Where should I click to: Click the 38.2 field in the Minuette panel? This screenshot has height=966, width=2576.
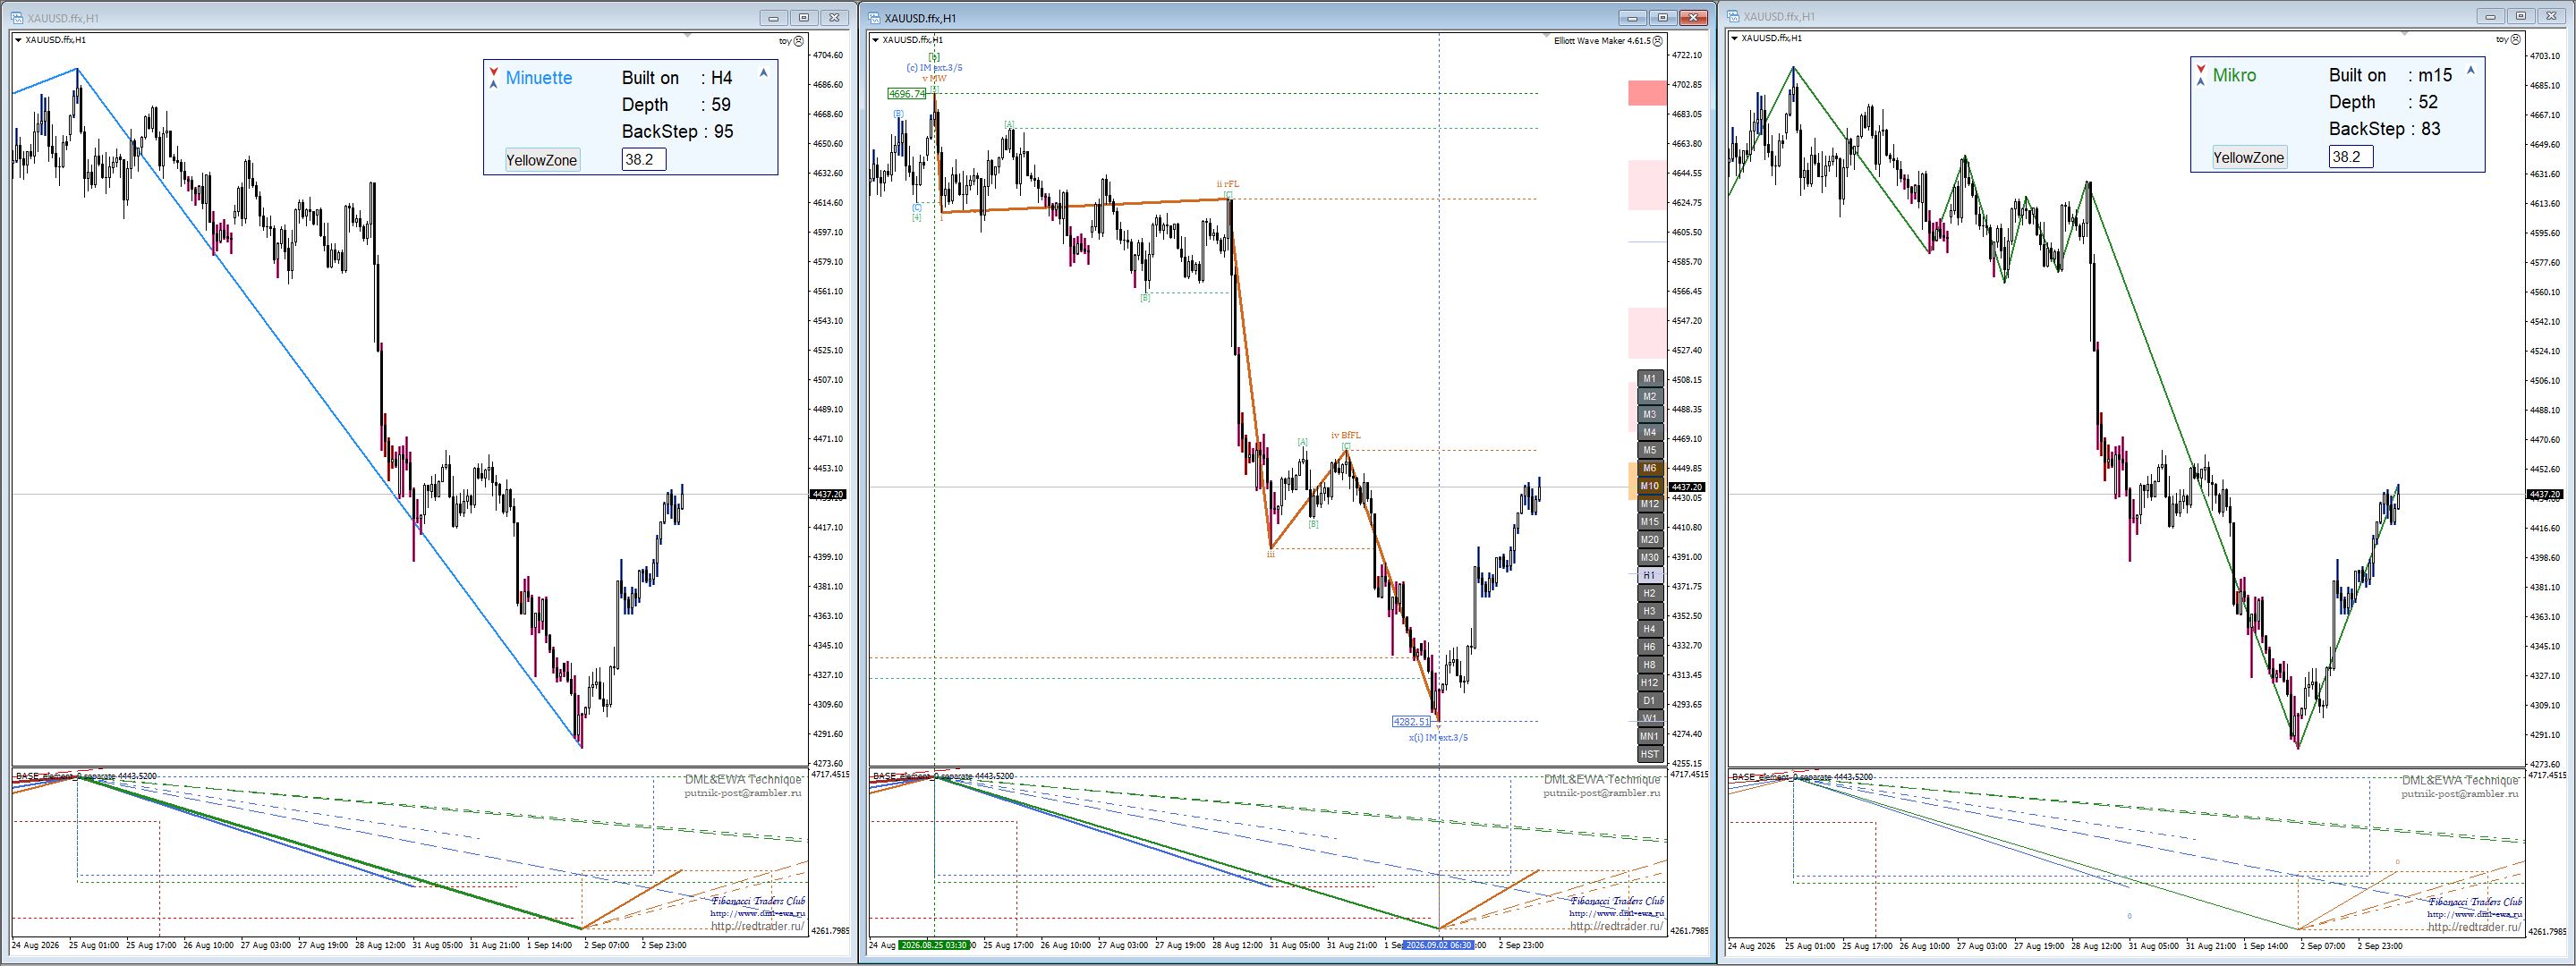[644, 159]
